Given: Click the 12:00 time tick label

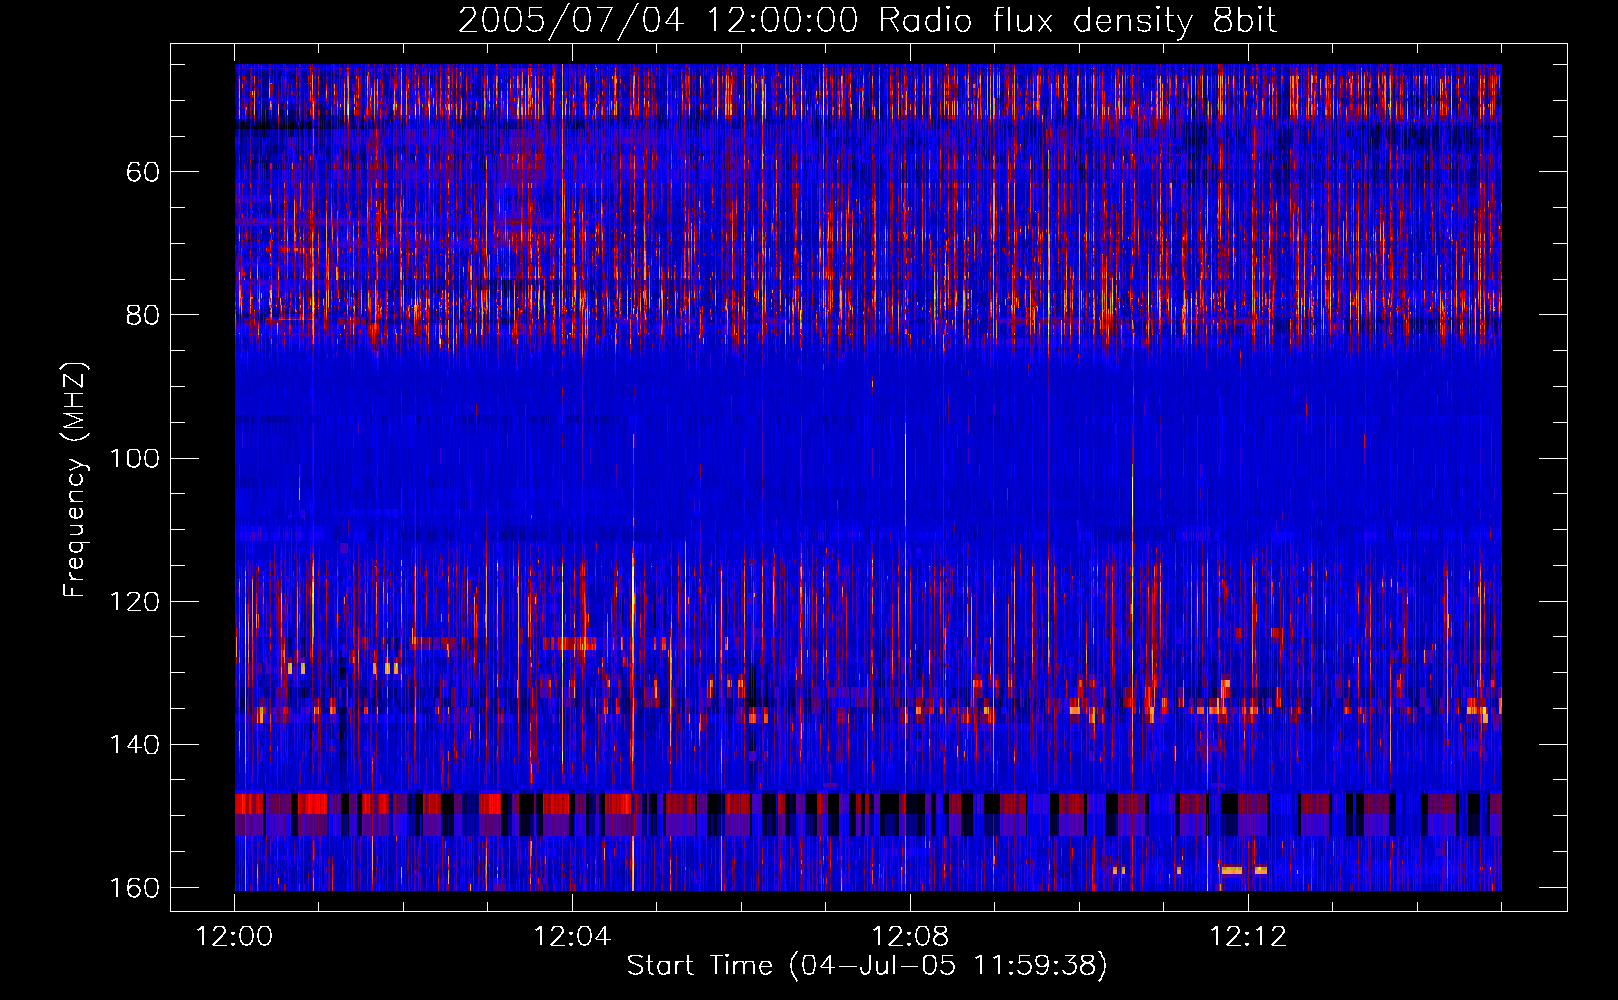Looking at the screenshot, I should coord(235,937).
